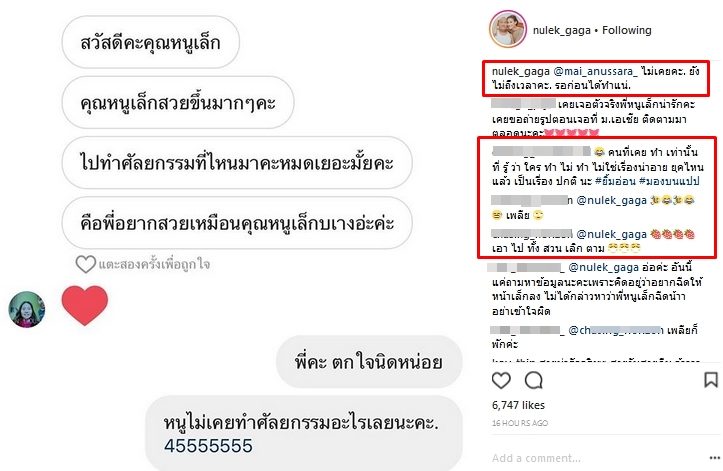Open nulek_gaga profile picture
The image size is (723, 471).
click(x=508, y=29)
